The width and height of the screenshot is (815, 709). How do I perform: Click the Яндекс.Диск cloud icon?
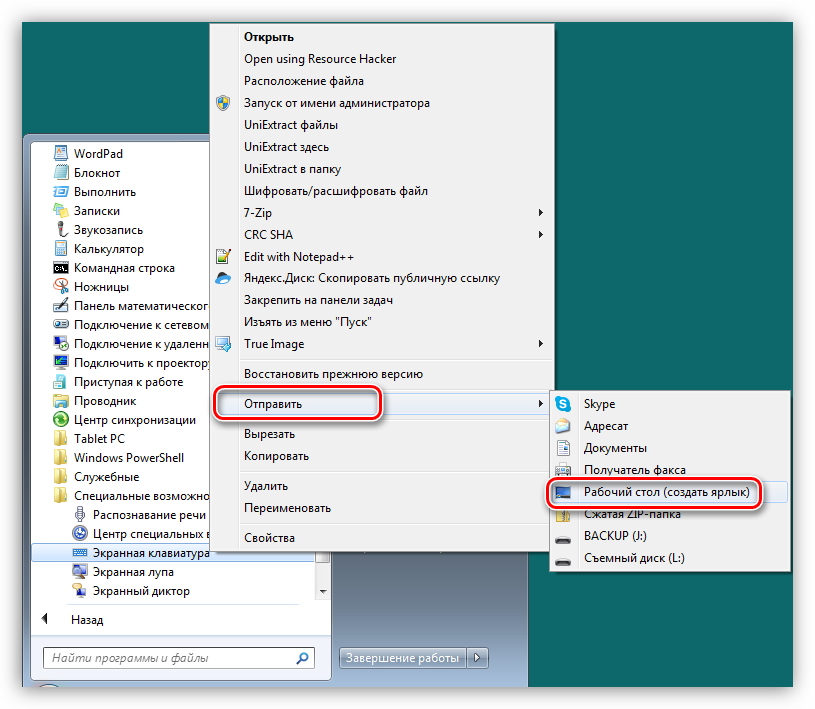(223, 278)
